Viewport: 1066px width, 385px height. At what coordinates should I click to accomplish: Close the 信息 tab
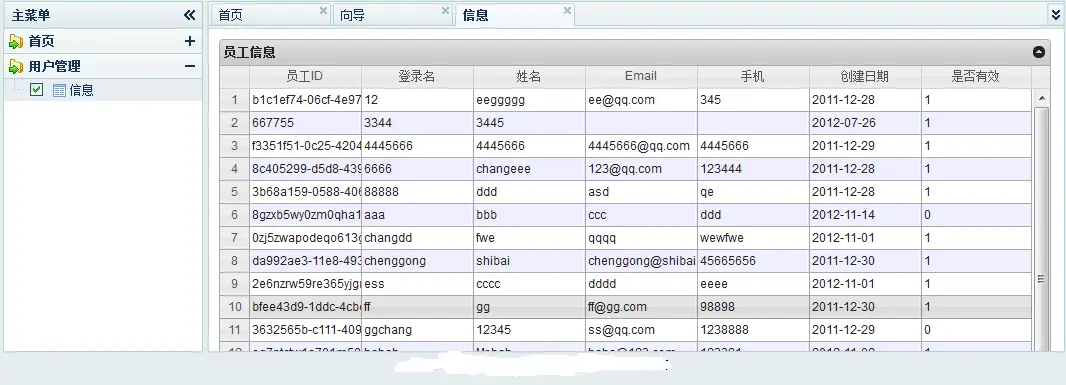click(x=567, y=10)
